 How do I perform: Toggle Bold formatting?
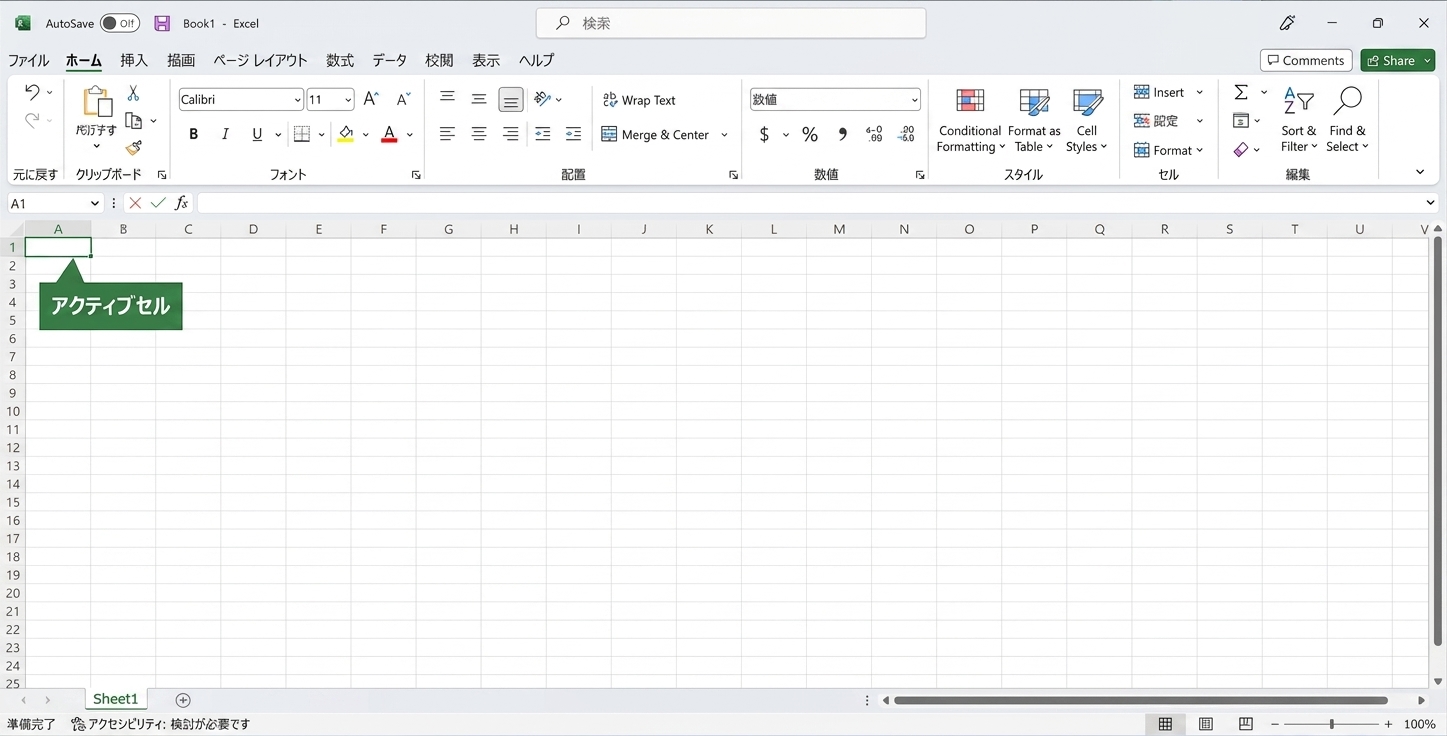194,134
